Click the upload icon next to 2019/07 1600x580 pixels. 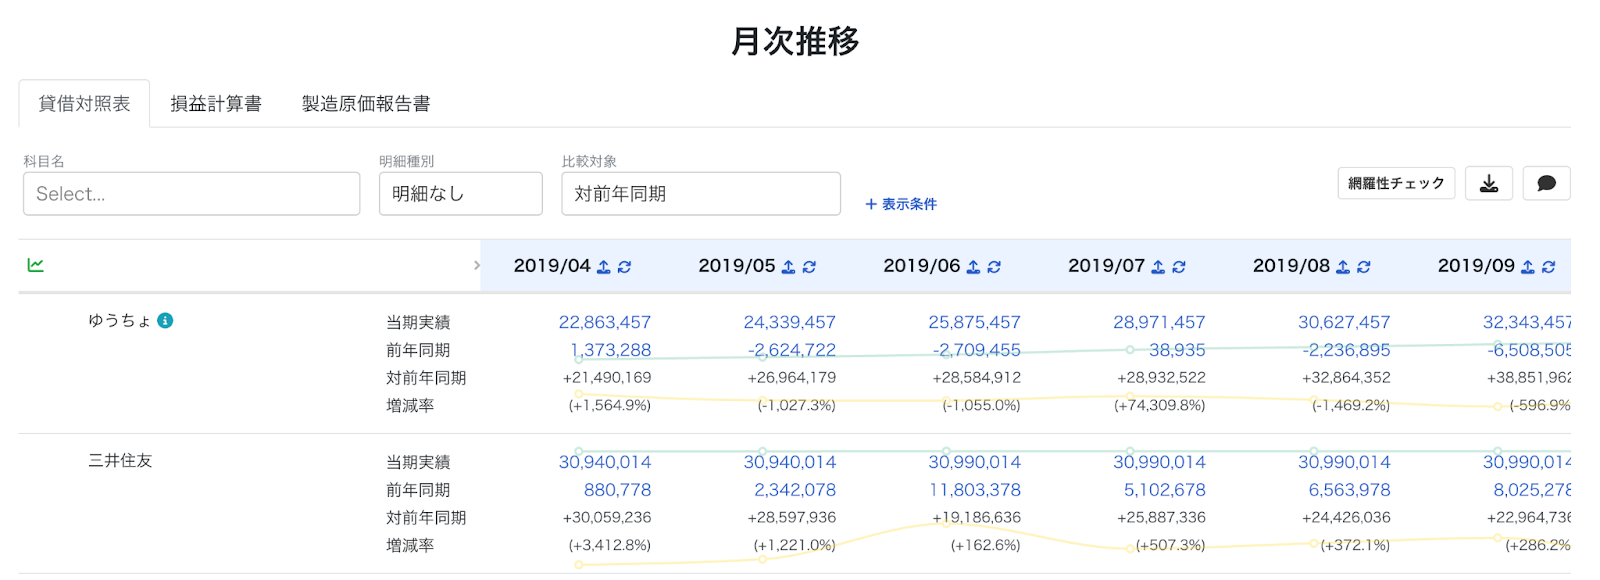1158,267
